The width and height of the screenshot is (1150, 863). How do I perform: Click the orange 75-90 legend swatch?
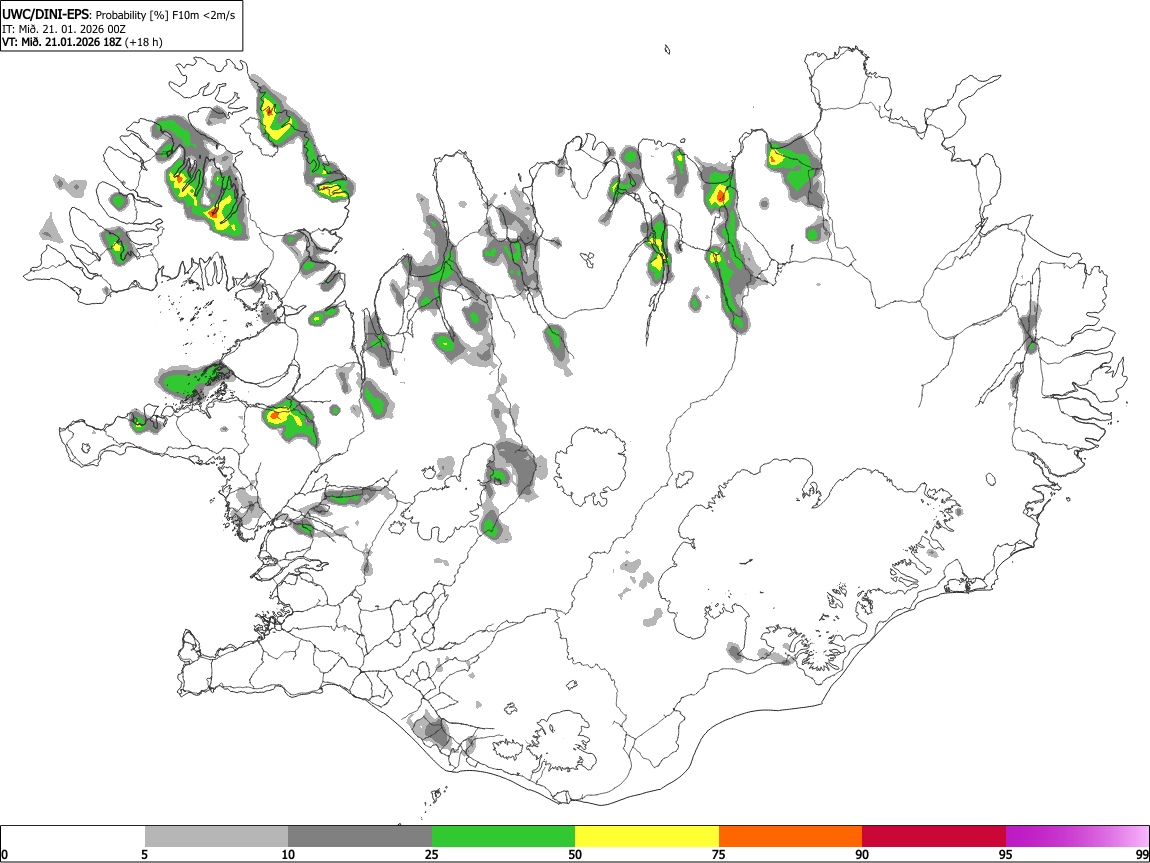tap(790, 837)
